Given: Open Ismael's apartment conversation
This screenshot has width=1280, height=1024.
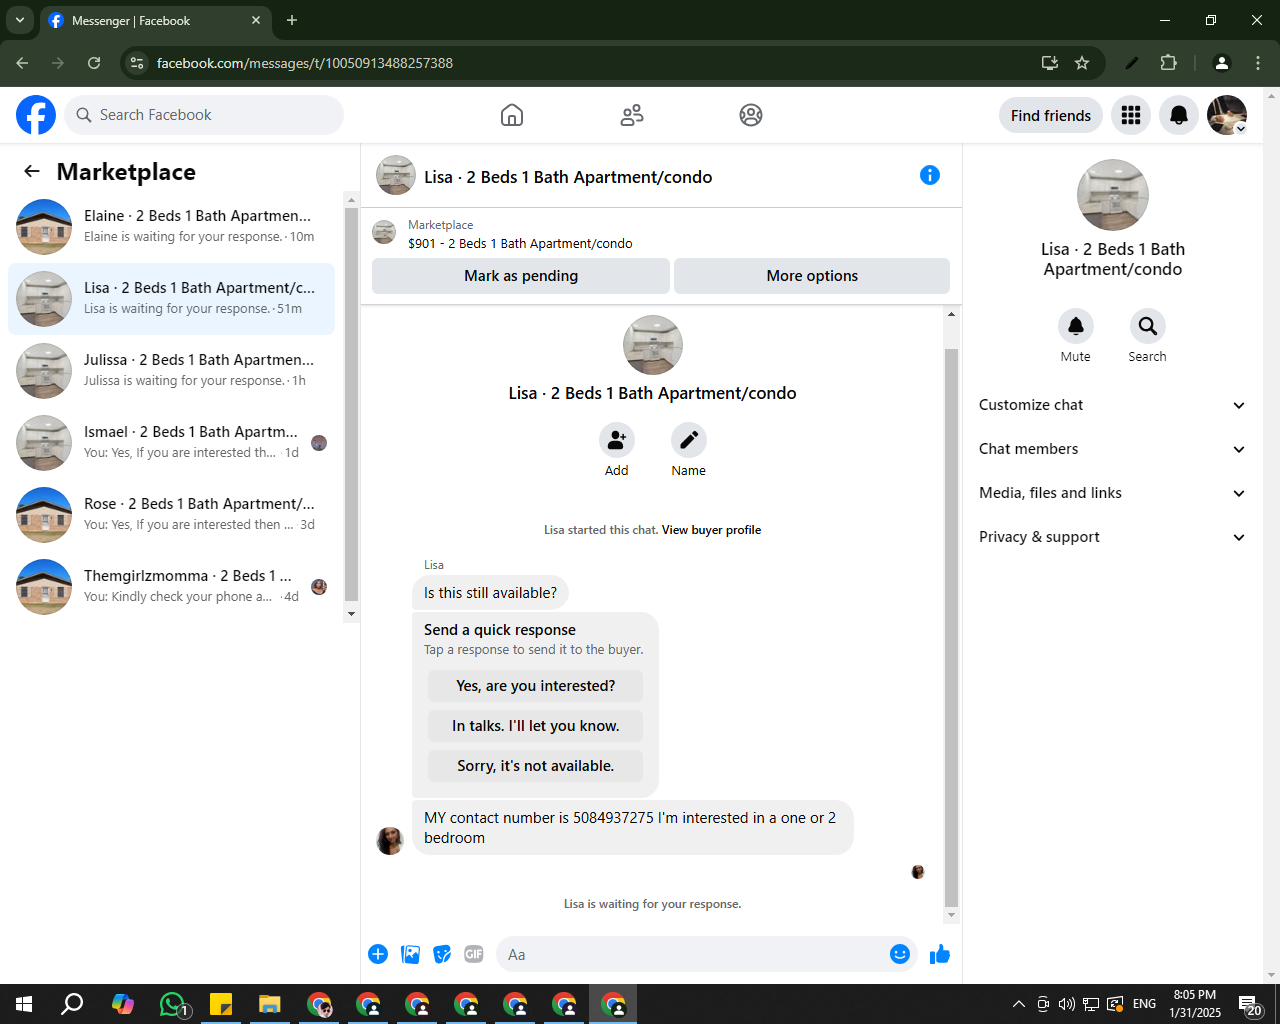Looking at the screenshot, I should [171, 443].
